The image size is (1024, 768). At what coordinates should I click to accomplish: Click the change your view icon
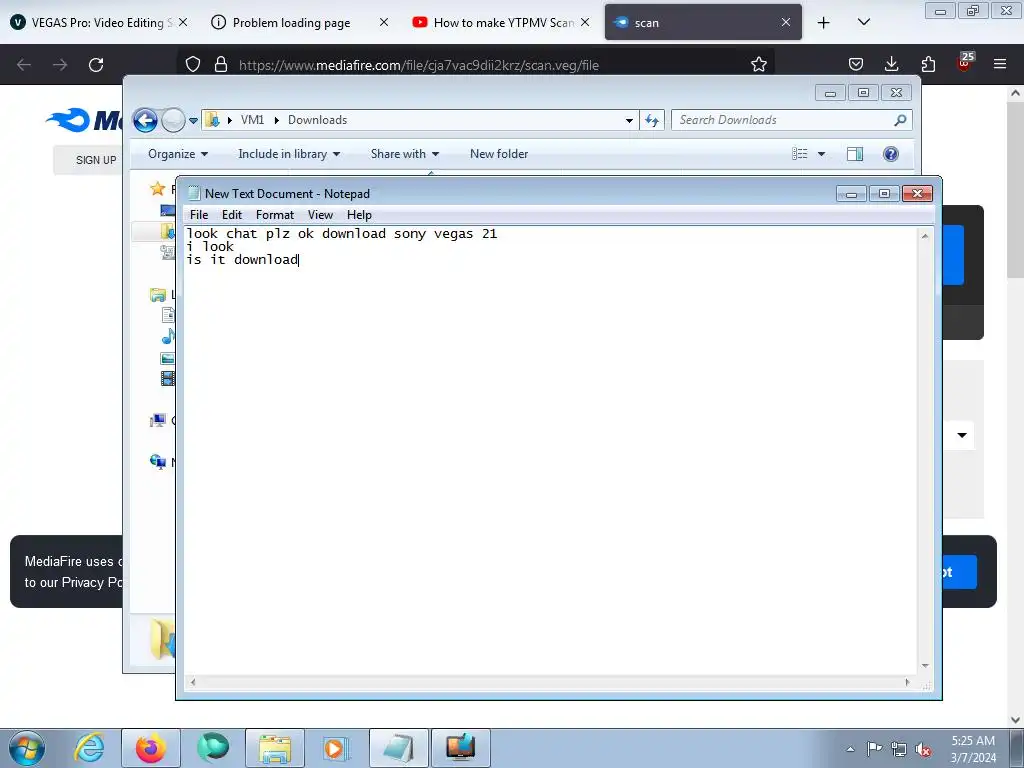click(x=799, y=154)
